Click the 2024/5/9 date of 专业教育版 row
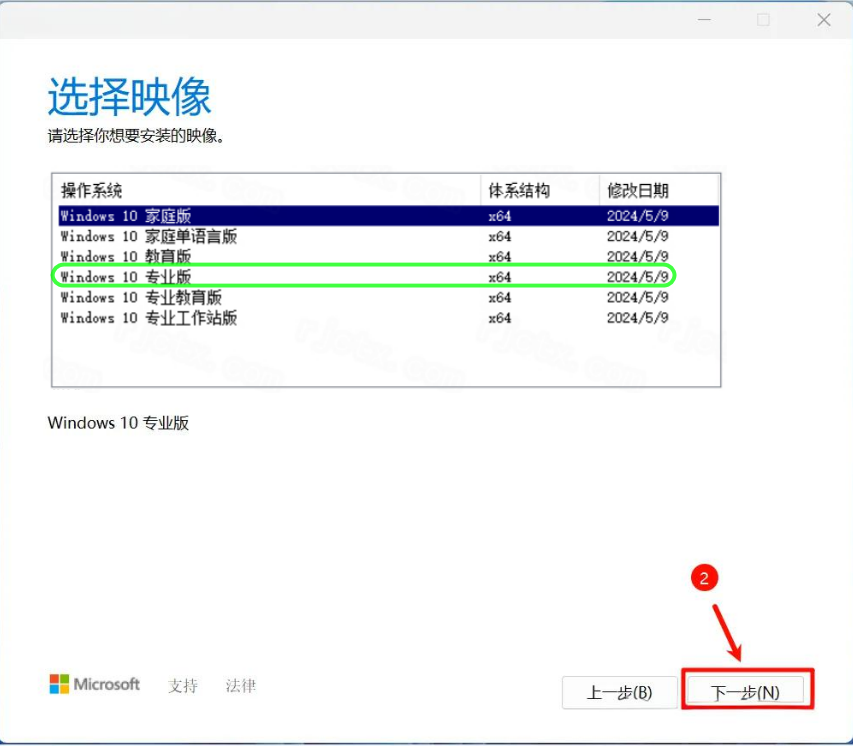This screenshot has height=746, width=853. coord(638,297)
